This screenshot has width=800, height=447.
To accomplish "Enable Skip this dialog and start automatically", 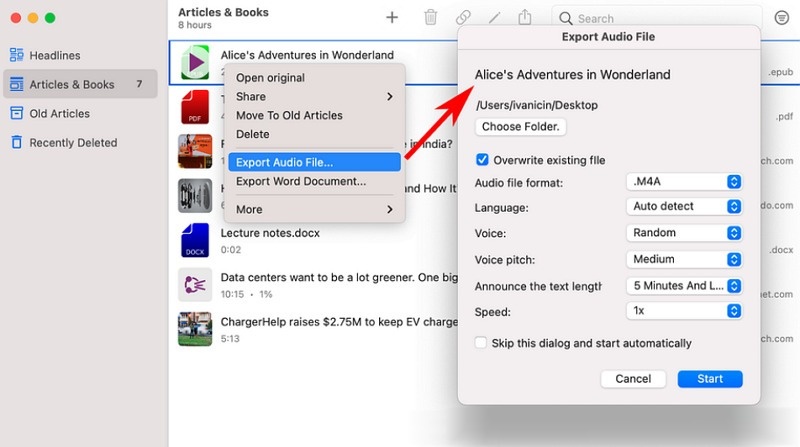I will pyautogui.click(x=482, y=343).
